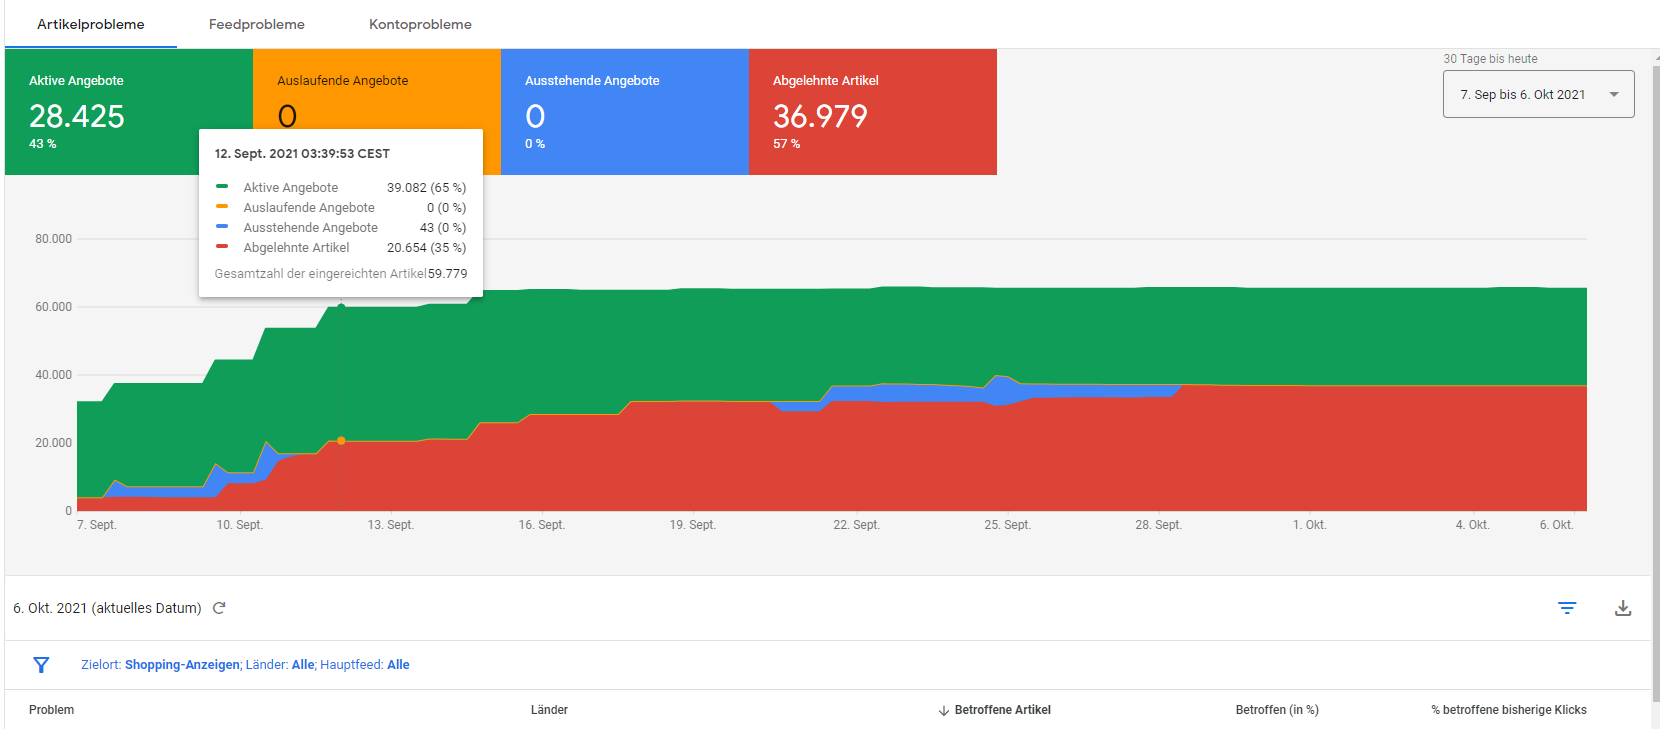The width and height of the screenshot is (1660, 729).
Task: Click the sort arrow beside Betroffene Artikel
Action: [943, 711]
